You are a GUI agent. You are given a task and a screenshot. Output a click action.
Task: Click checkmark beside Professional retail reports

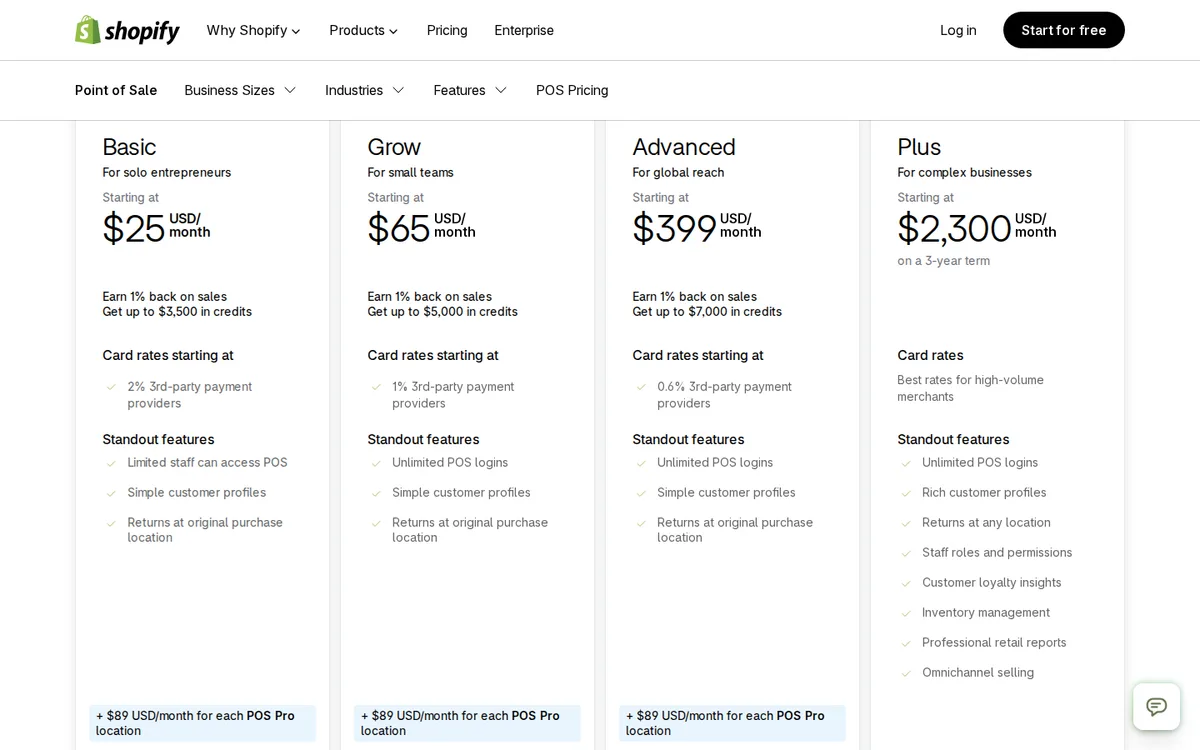pyautogui.click(x=906, y=643)
